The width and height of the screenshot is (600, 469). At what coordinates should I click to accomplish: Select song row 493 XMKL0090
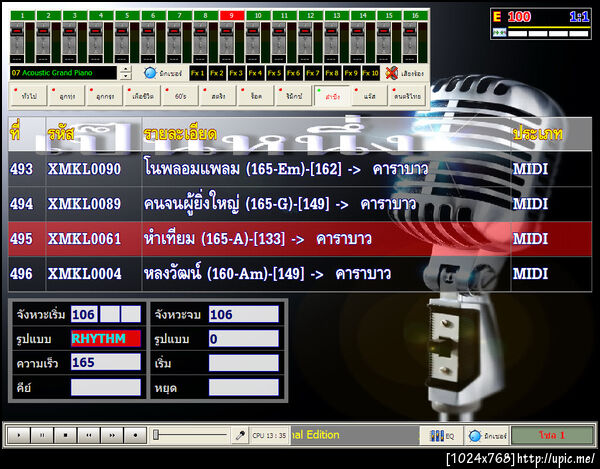pyautogui.click(x=300, y=169)
